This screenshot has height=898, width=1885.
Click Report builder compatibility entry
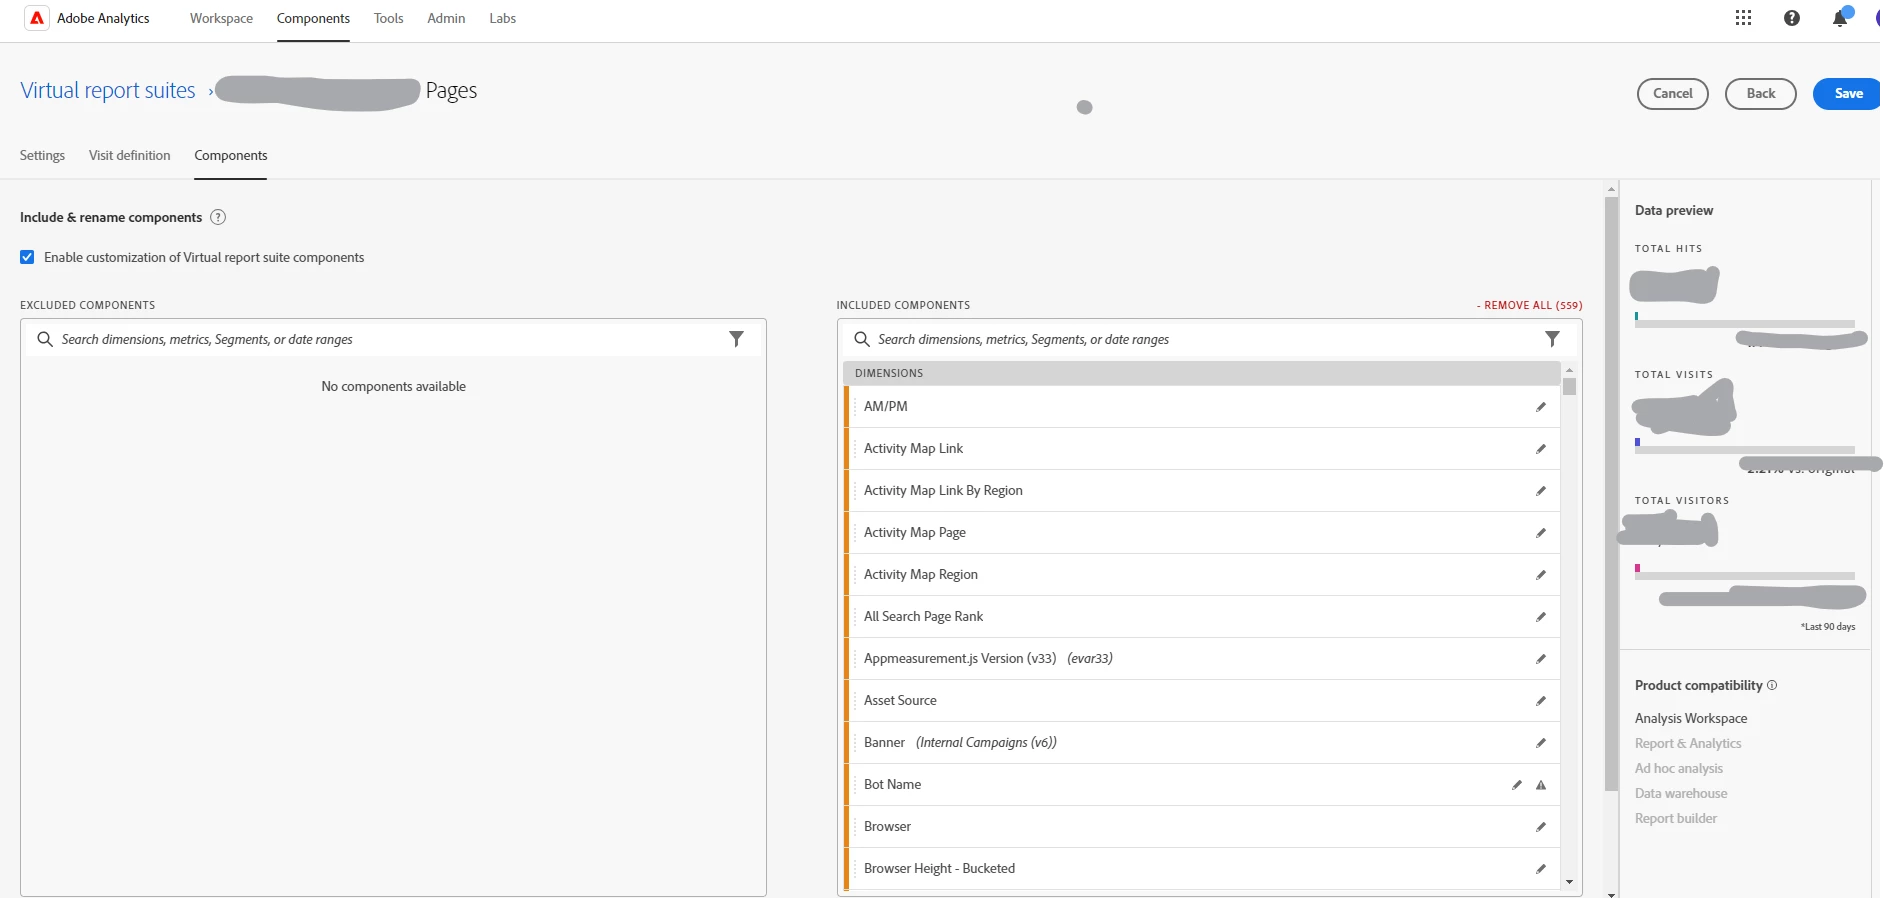pos(1676,818)
